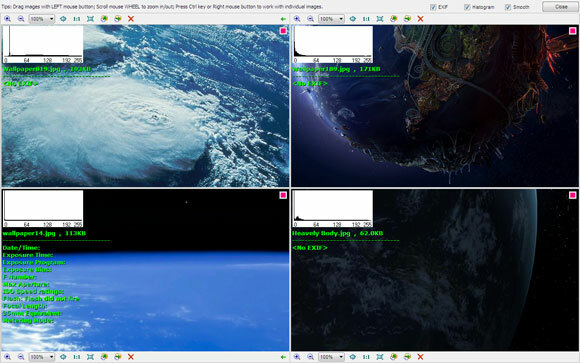Fit wallpaper14.jpg to its panel
The width and height of the screenshot is (580, 363).
tap(90, 357)
